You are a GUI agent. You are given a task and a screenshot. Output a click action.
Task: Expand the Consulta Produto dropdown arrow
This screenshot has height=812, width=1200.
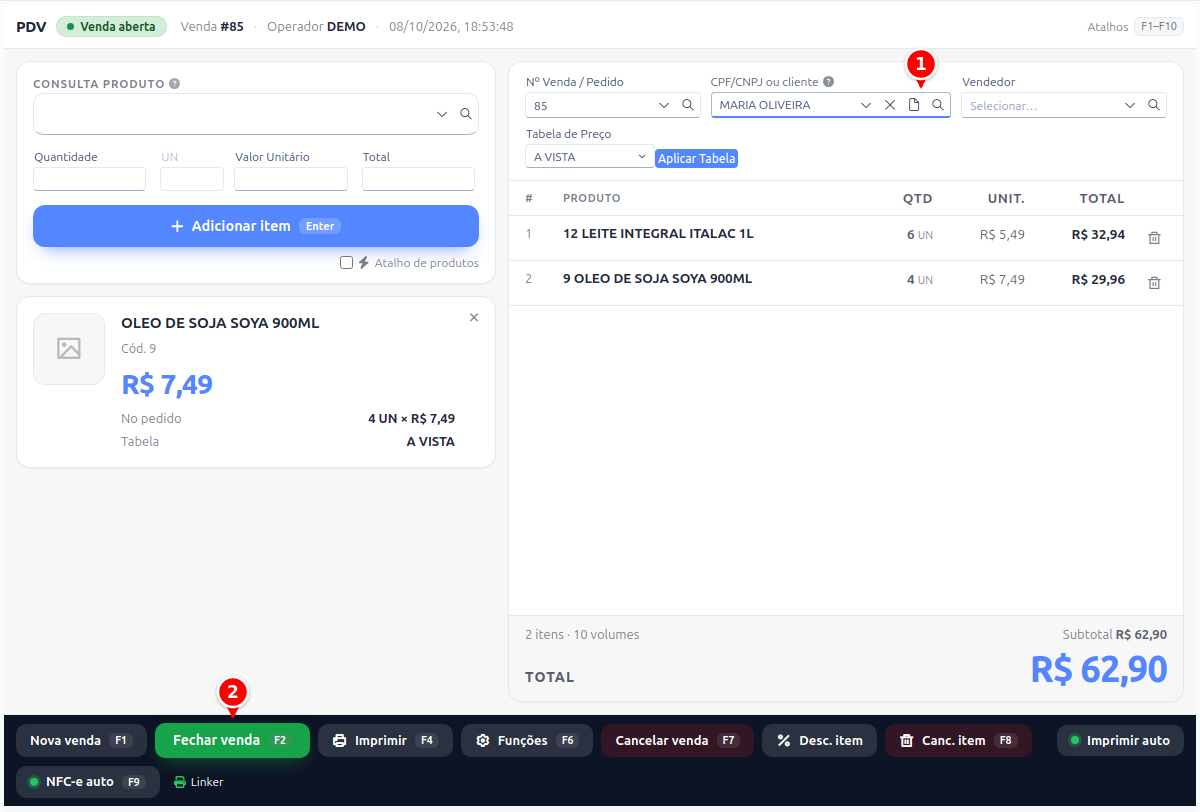(442, 114)
